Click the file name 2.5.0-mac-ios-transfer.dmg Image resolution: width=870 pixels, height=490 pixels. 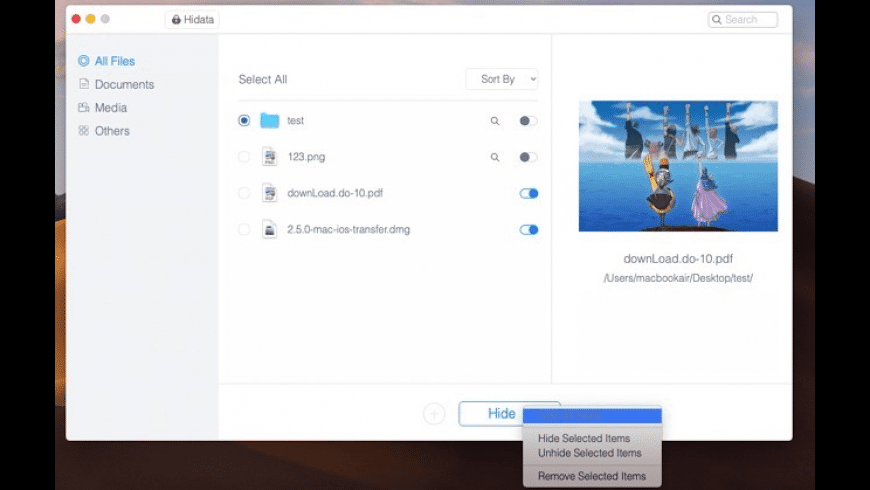coord(348,229)
